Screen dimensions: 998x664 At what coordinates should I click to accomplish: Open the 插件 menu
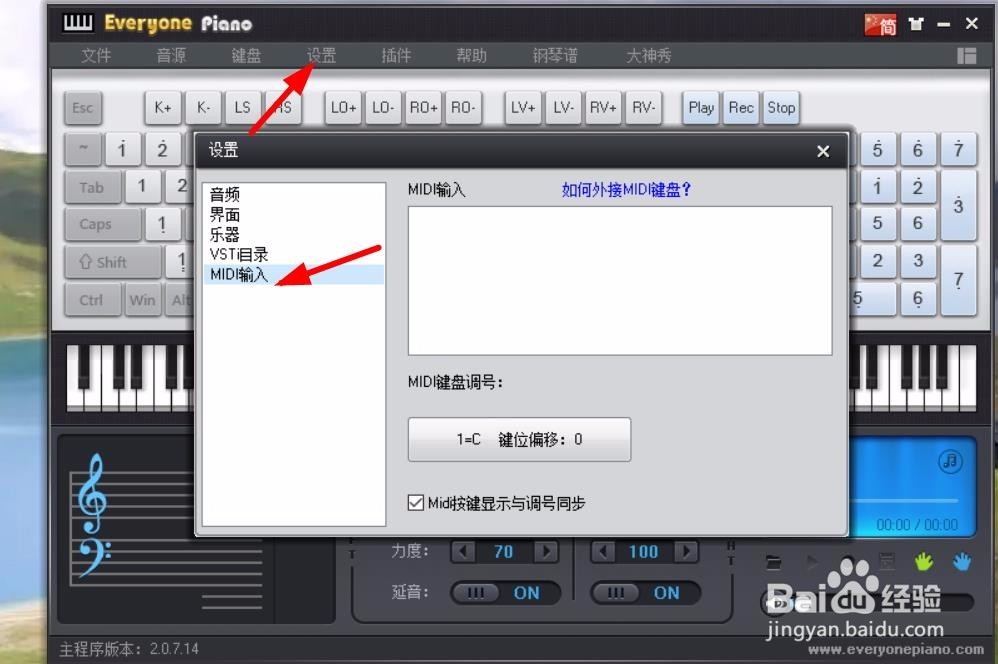tap(396, 56)
